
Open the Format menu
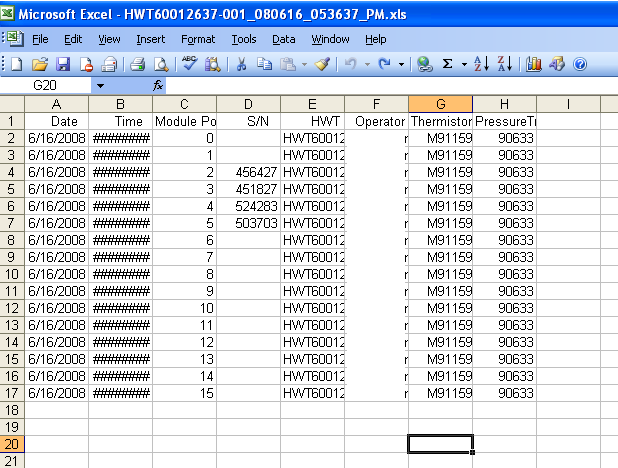coord(198,39)
